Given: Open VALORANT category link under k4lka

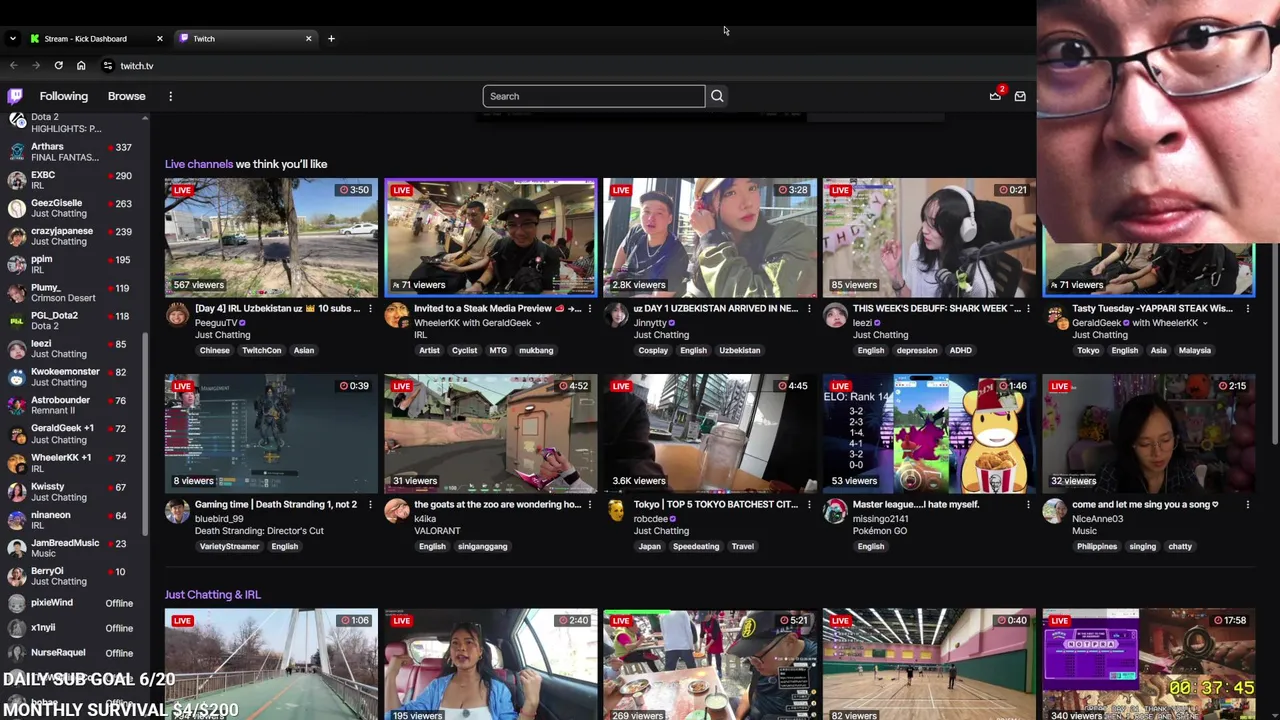Looking at the screenshot, I should (x=437, y=531).
